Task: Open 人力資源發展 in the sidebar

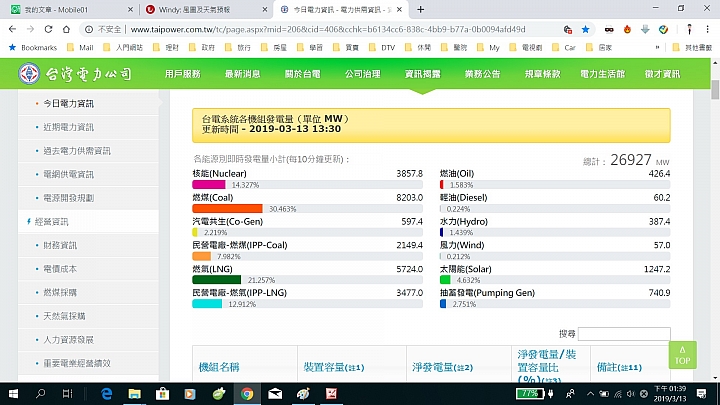Action: pos(68,340)
